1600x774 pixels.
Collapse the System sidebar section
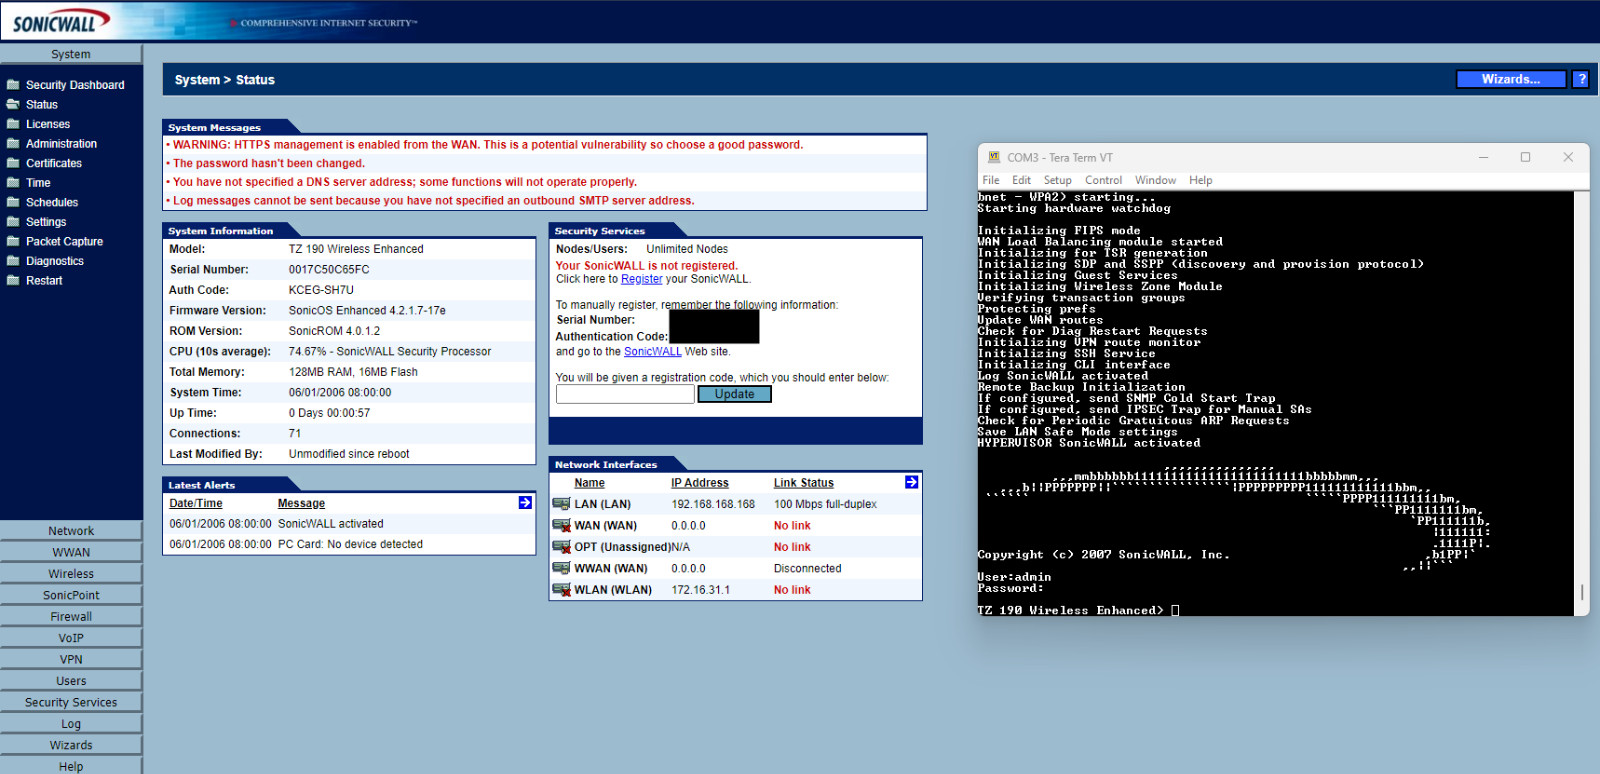point(71,54)
